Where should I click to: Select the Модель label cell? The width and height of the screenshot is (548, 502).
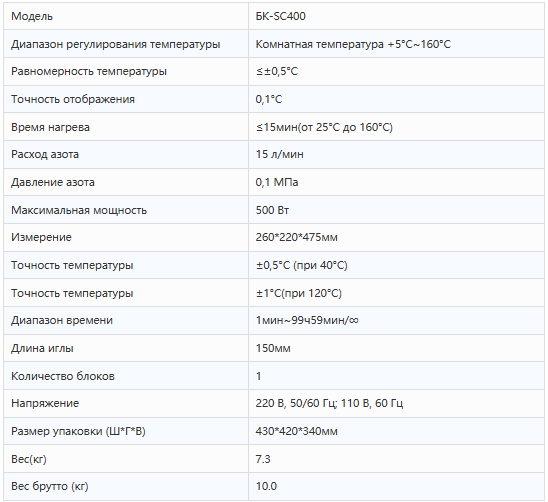[126, 16]
